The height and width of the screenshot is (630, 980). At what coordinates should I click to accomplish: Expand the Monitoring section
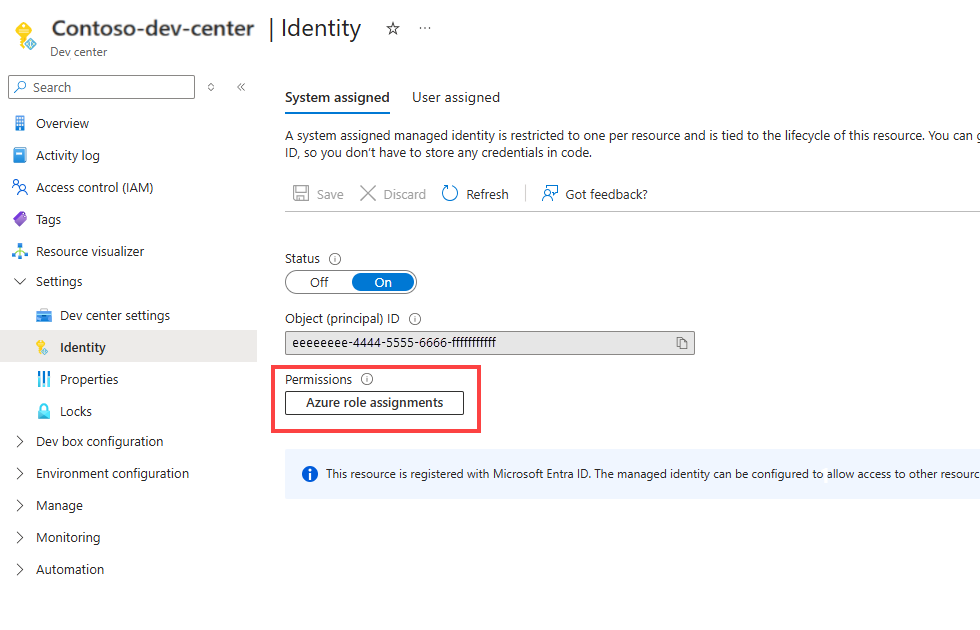tap(20, 537)
